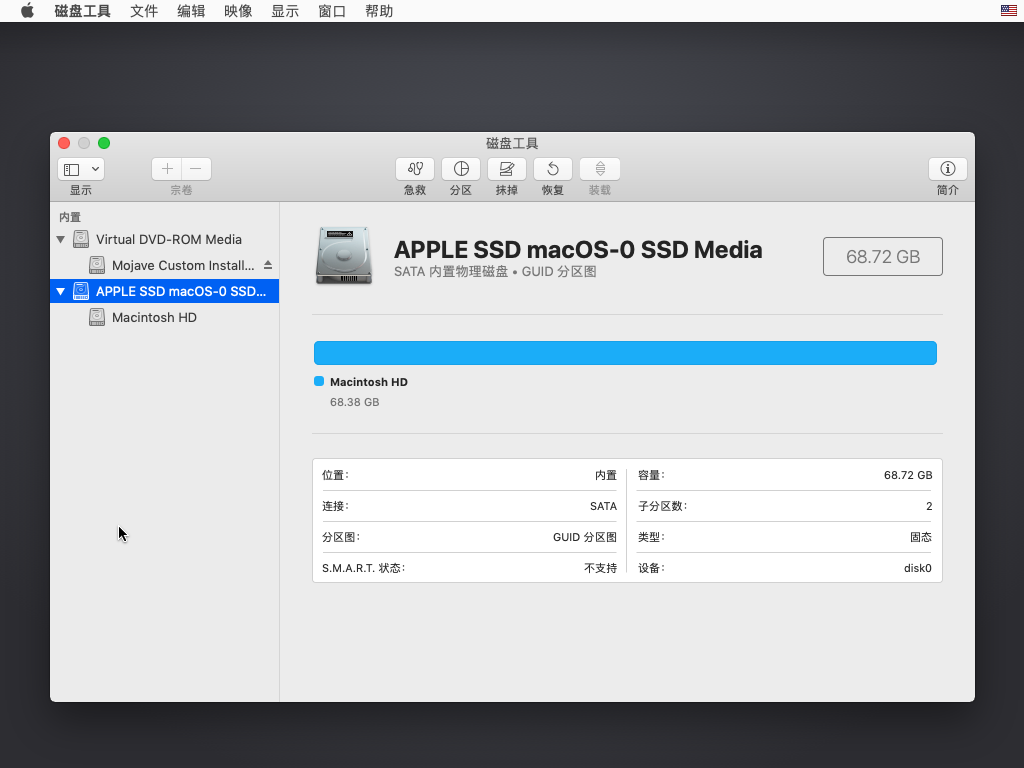Open the 编辑 menu
This screenshot has width=1024, height=768.
click(x=191, y=11)
